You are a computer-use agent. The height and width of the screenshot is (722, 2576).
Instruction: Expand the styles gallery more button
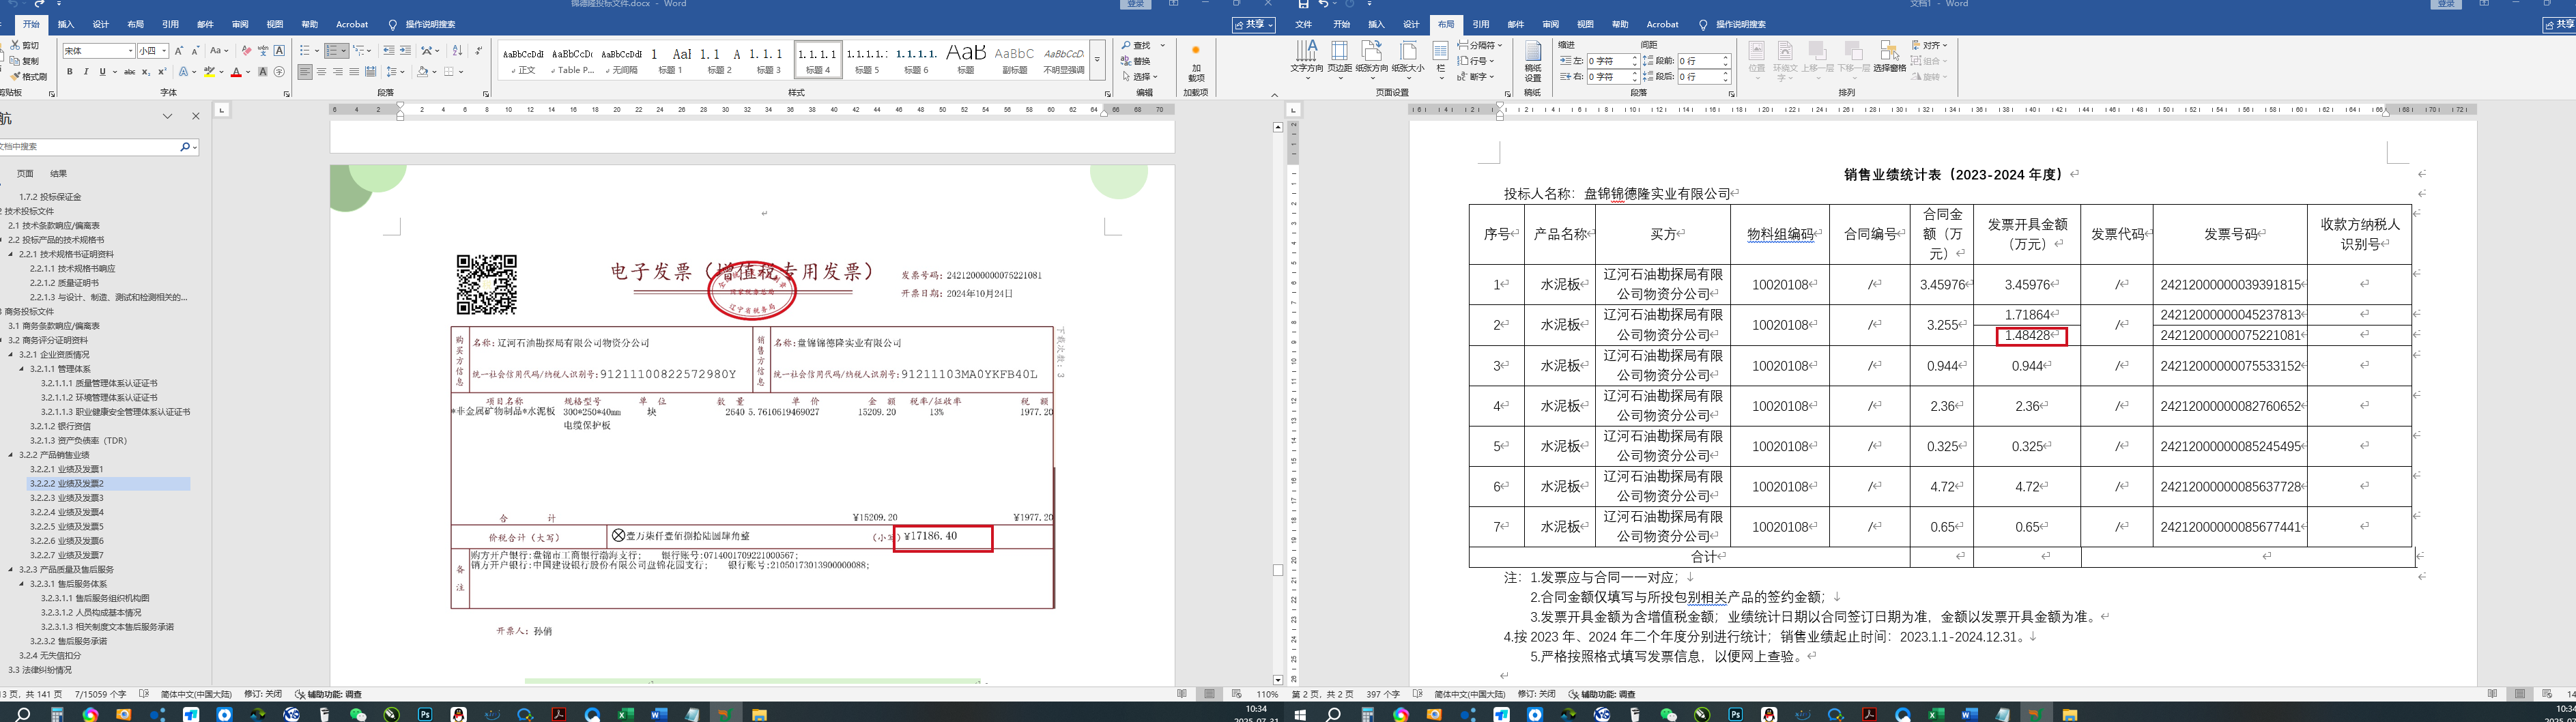[x=1097, y=60]
